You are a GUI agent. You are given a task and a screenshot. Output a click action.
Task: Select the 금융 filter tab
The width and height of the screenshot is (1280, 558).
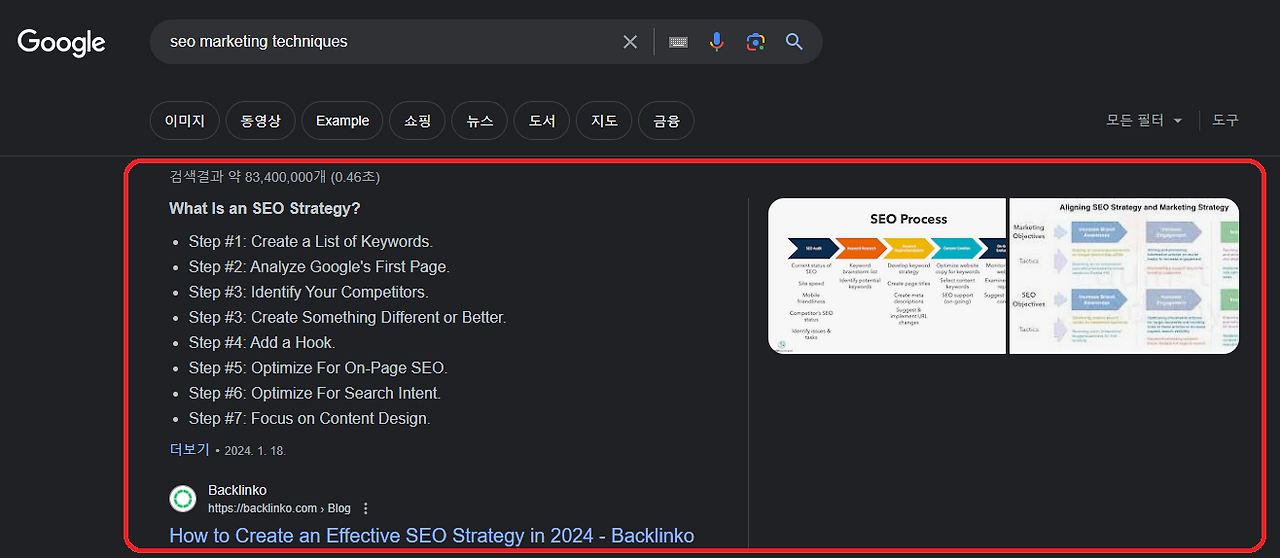[x=666, y=121]
